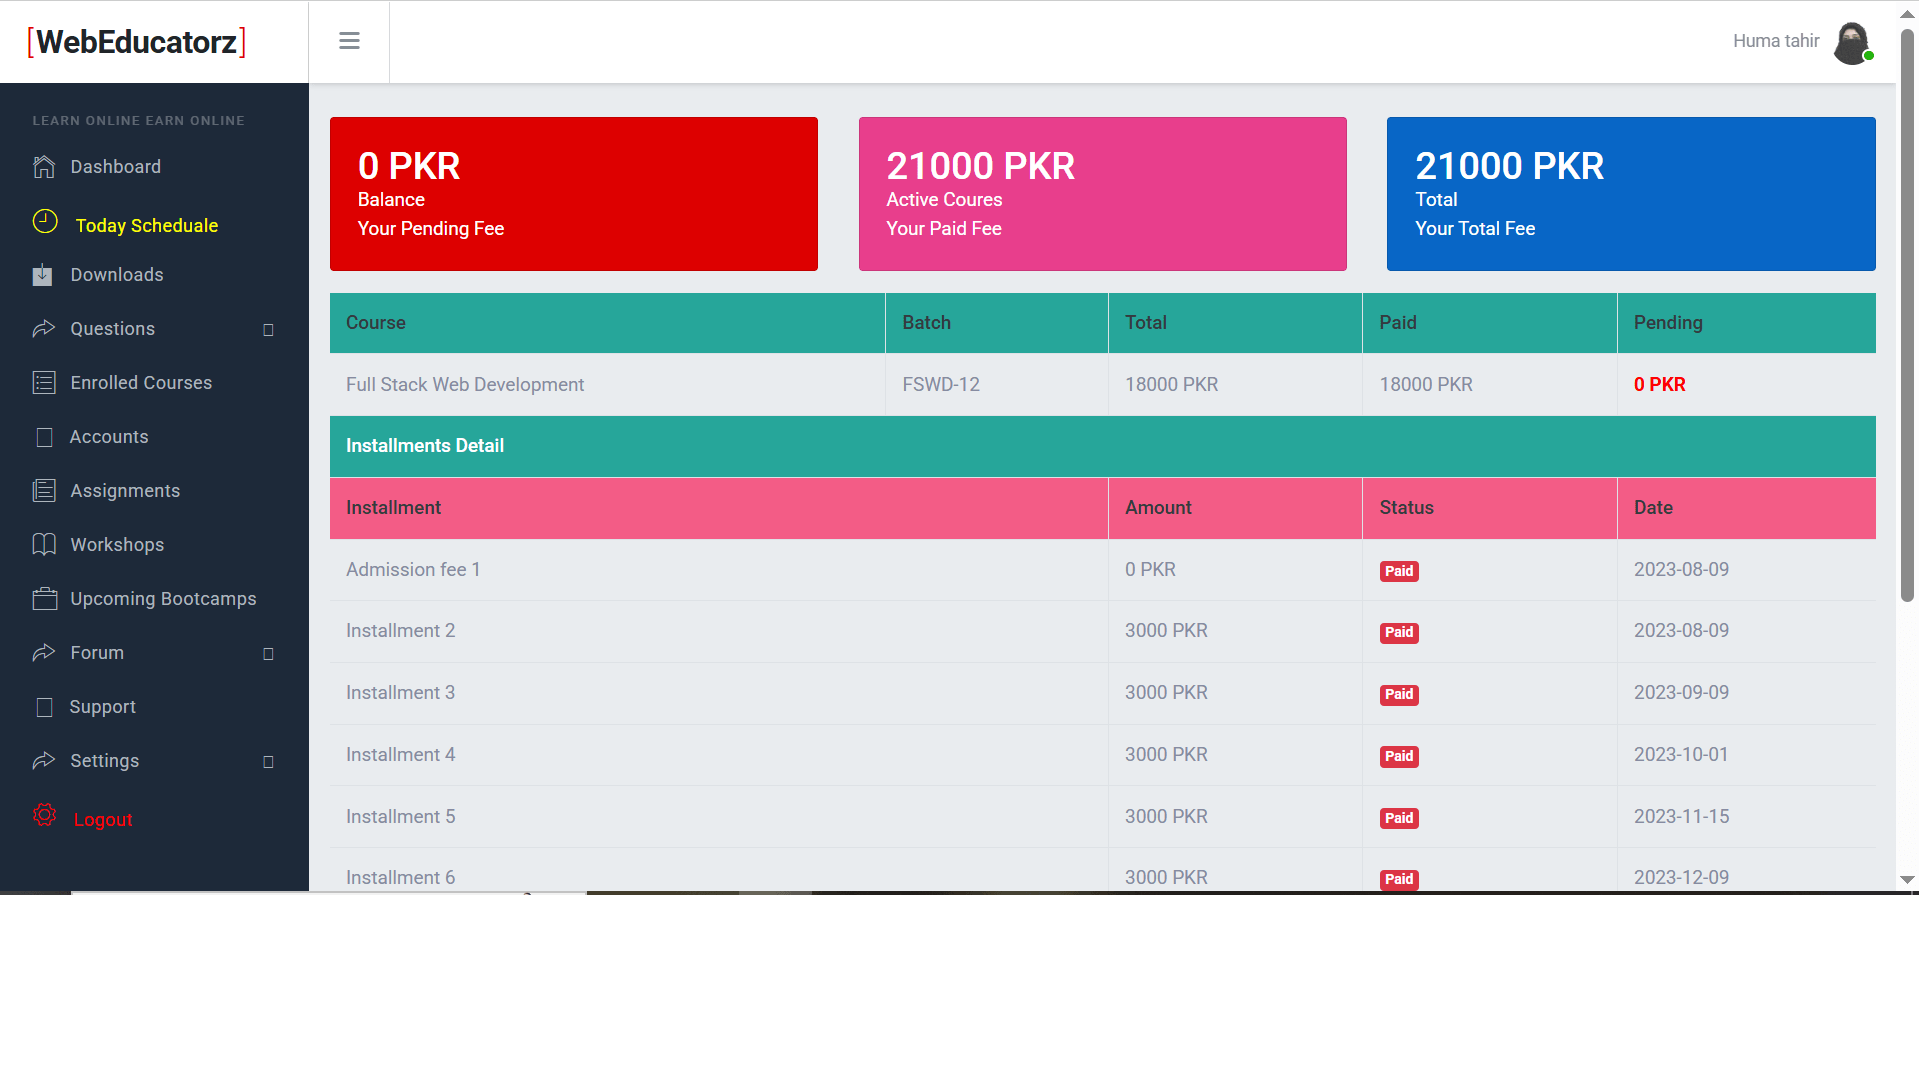Image resolution: width=1919 pixels, height=1088 pixels.
Task: Click the Huma tahir profile avatar
Action: [x=1852, y=43]
